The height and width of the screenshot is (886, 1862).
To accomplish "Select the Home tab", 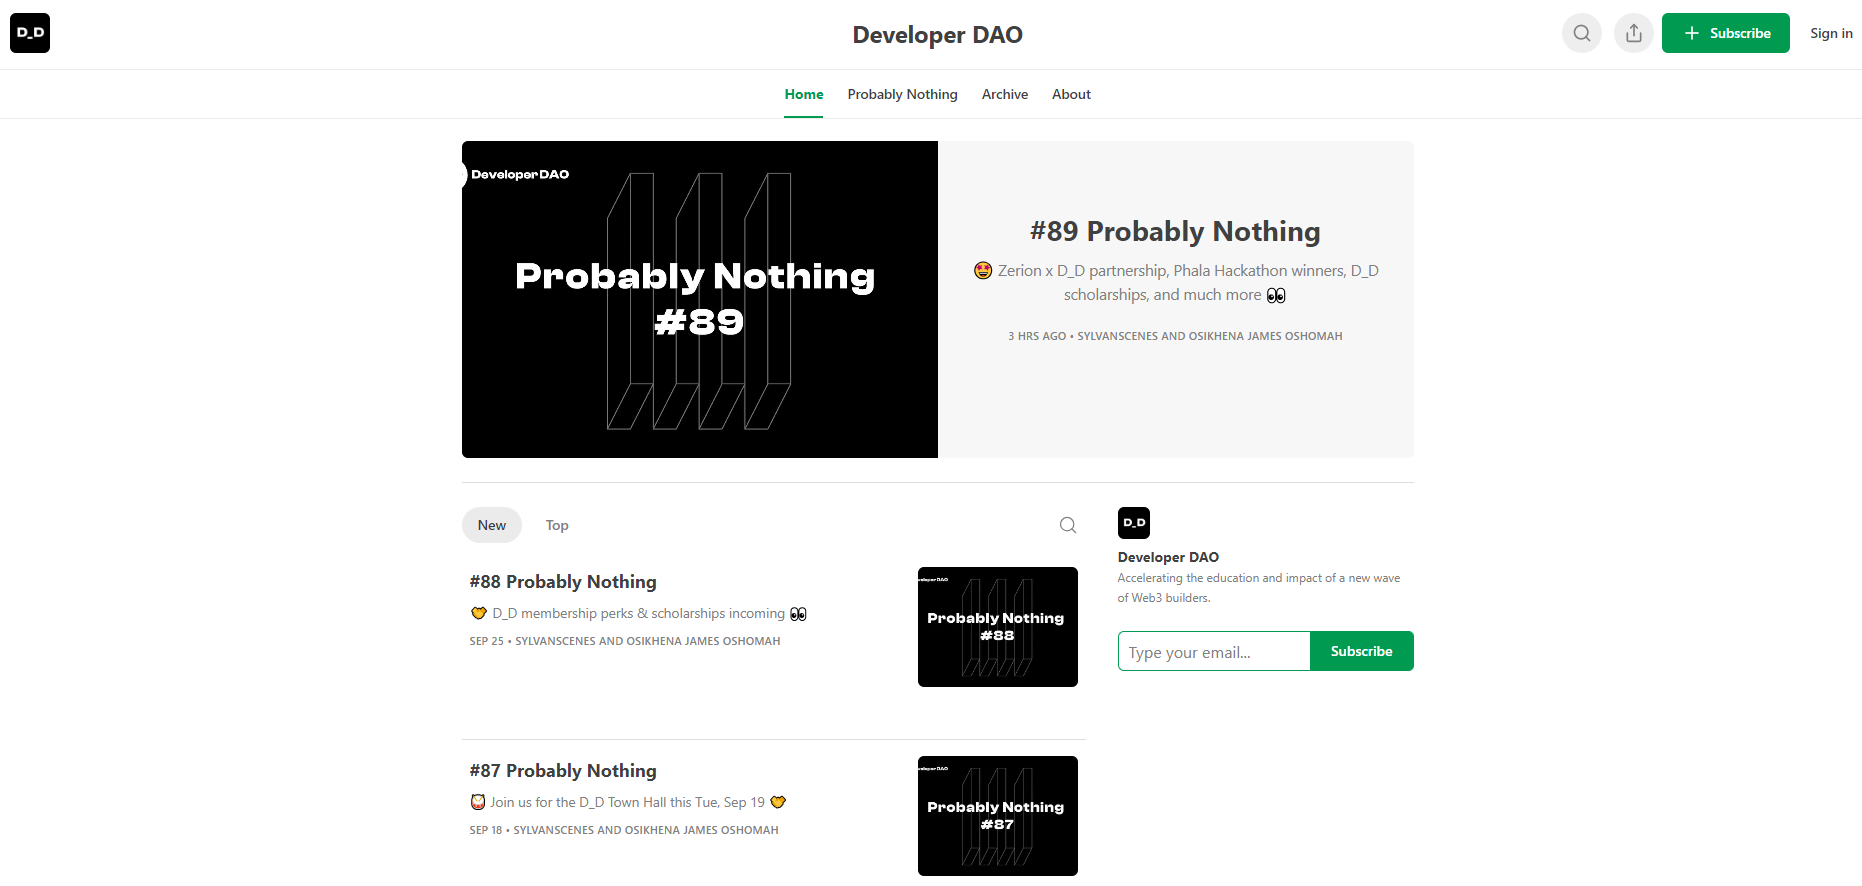I will click(804, 94).
